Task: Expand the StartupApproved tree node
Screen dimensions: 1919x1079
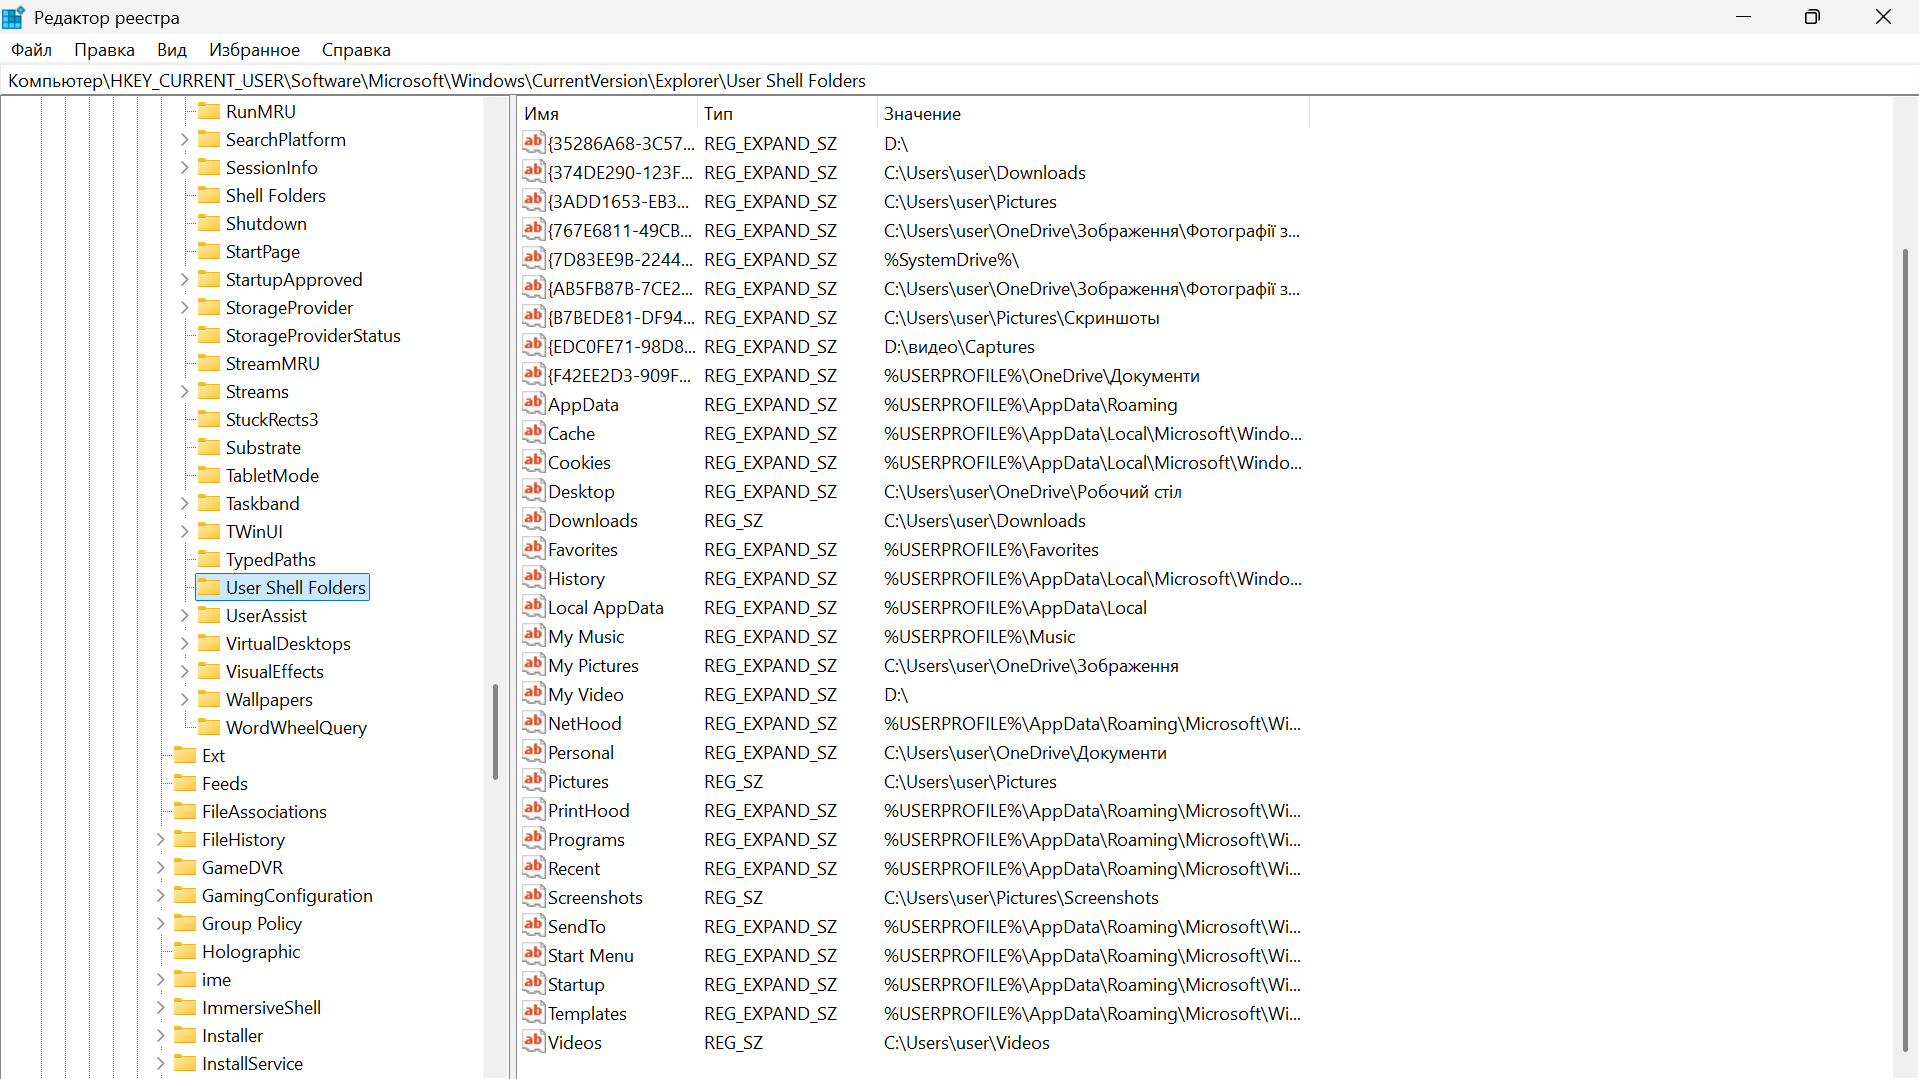Action: [x=184, y=280]
